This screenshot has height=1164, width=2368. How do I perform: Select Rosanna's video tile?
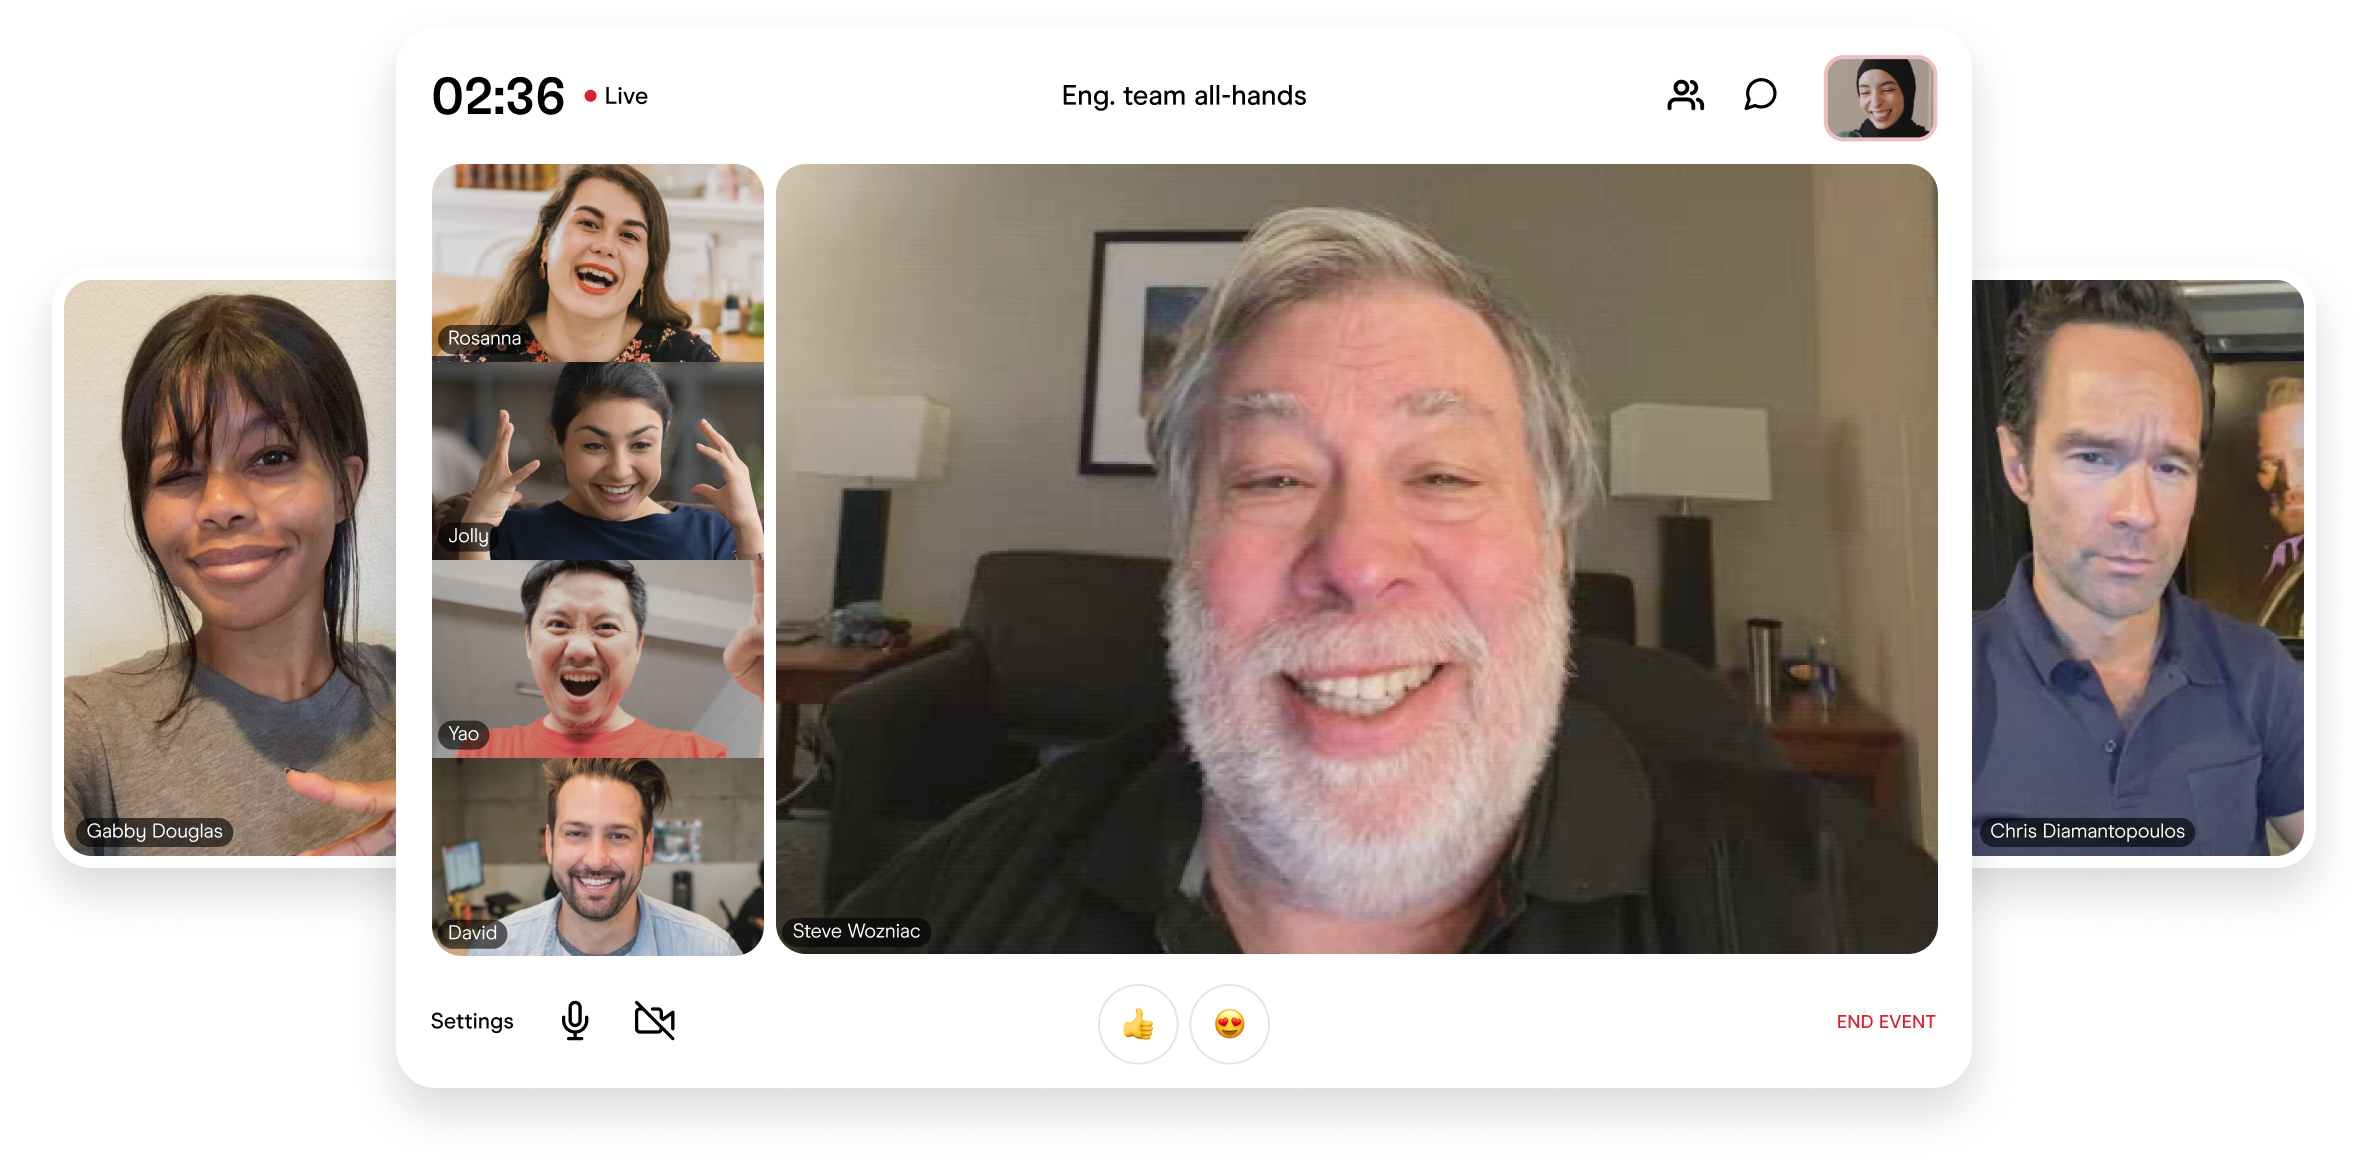pyautogui.click(x=598, y=262)
